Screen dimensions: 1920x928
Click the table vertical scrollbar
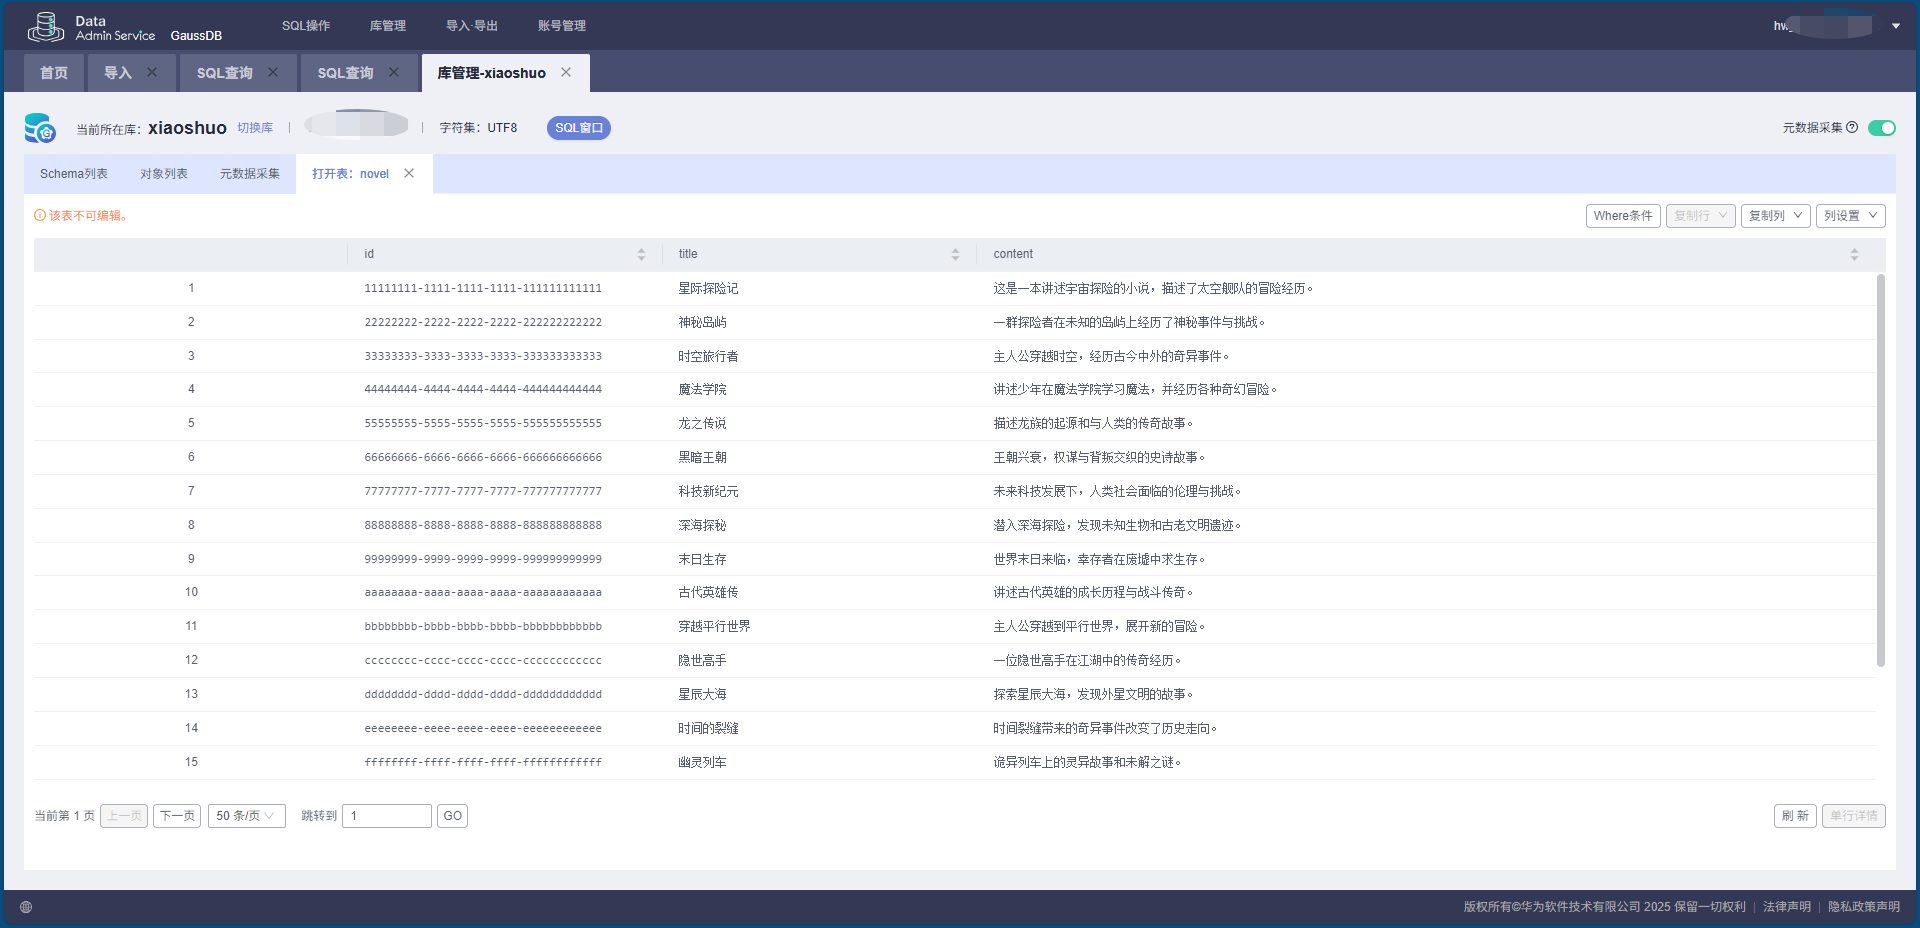(x=1880, y=470)
